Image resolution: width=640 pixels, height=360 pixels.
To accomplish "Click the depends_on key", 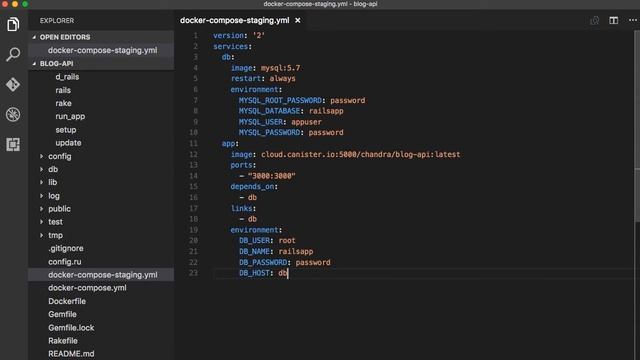I will [252, 187].
